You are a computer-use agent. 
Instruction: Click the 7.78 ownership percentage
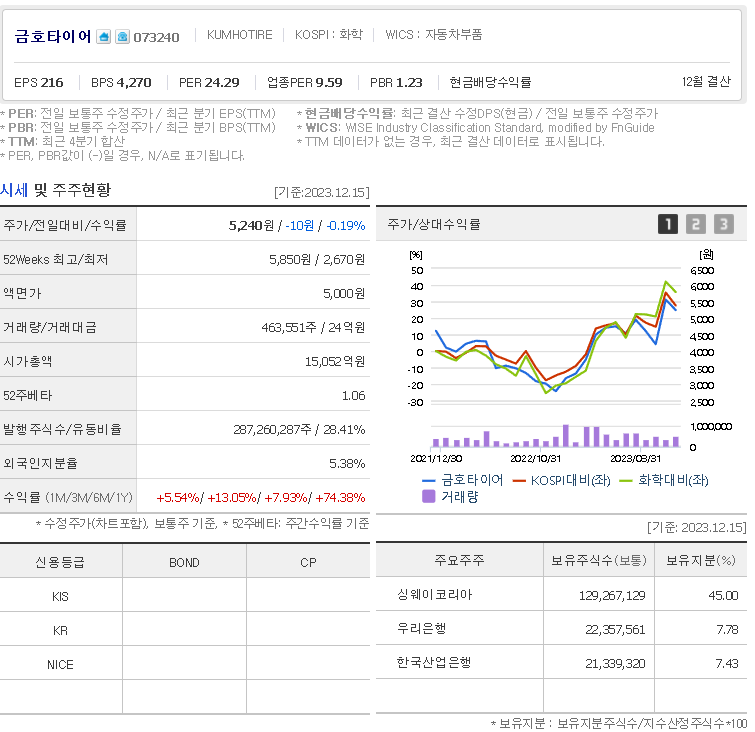pos(727,629)
